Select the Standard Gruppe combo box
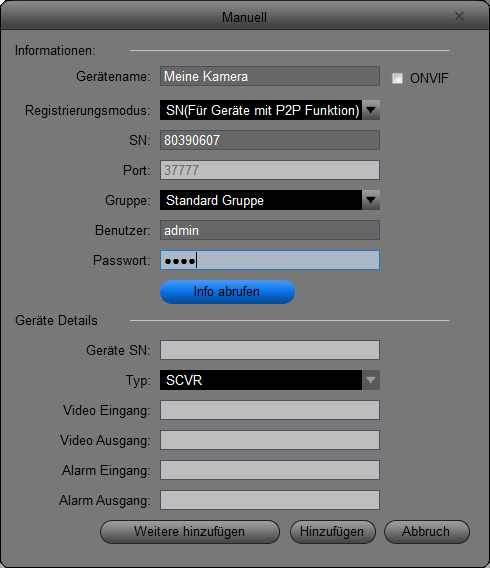490x568 pixels. [270, 200]
